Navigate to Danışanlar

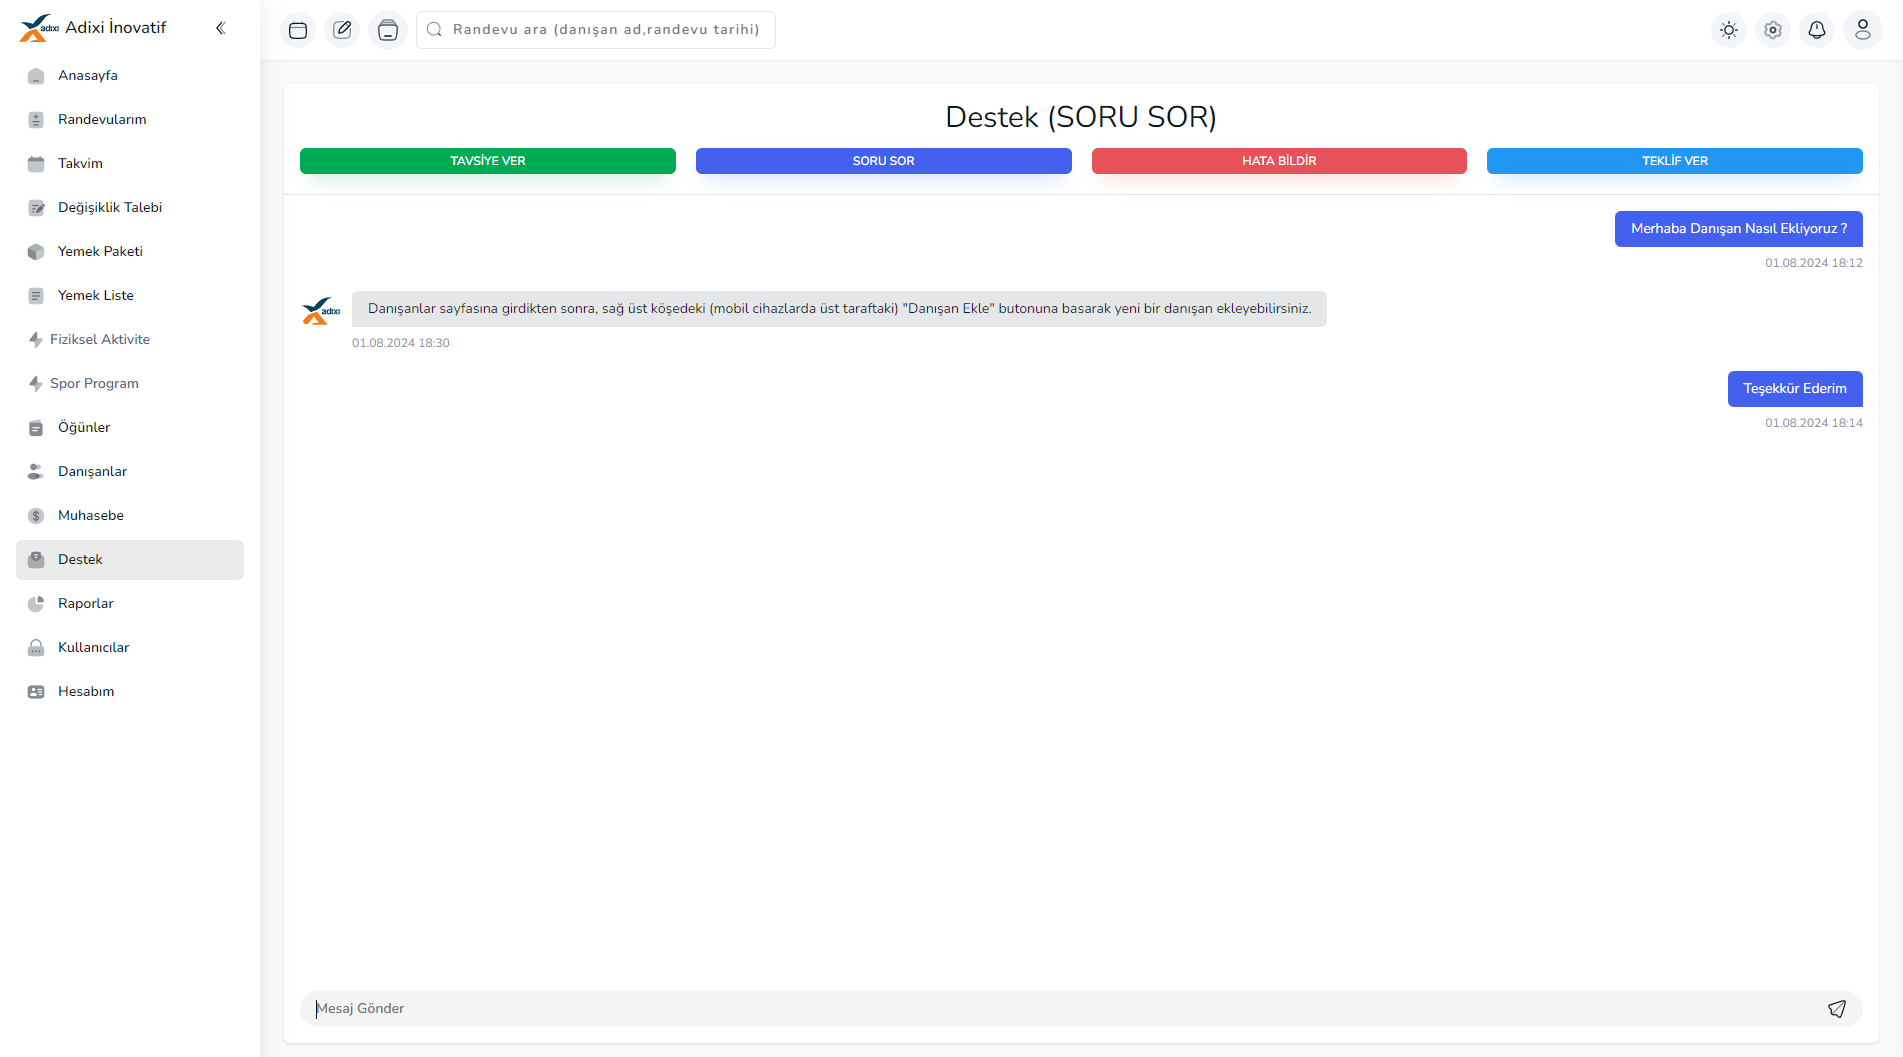tap(130, 472)
